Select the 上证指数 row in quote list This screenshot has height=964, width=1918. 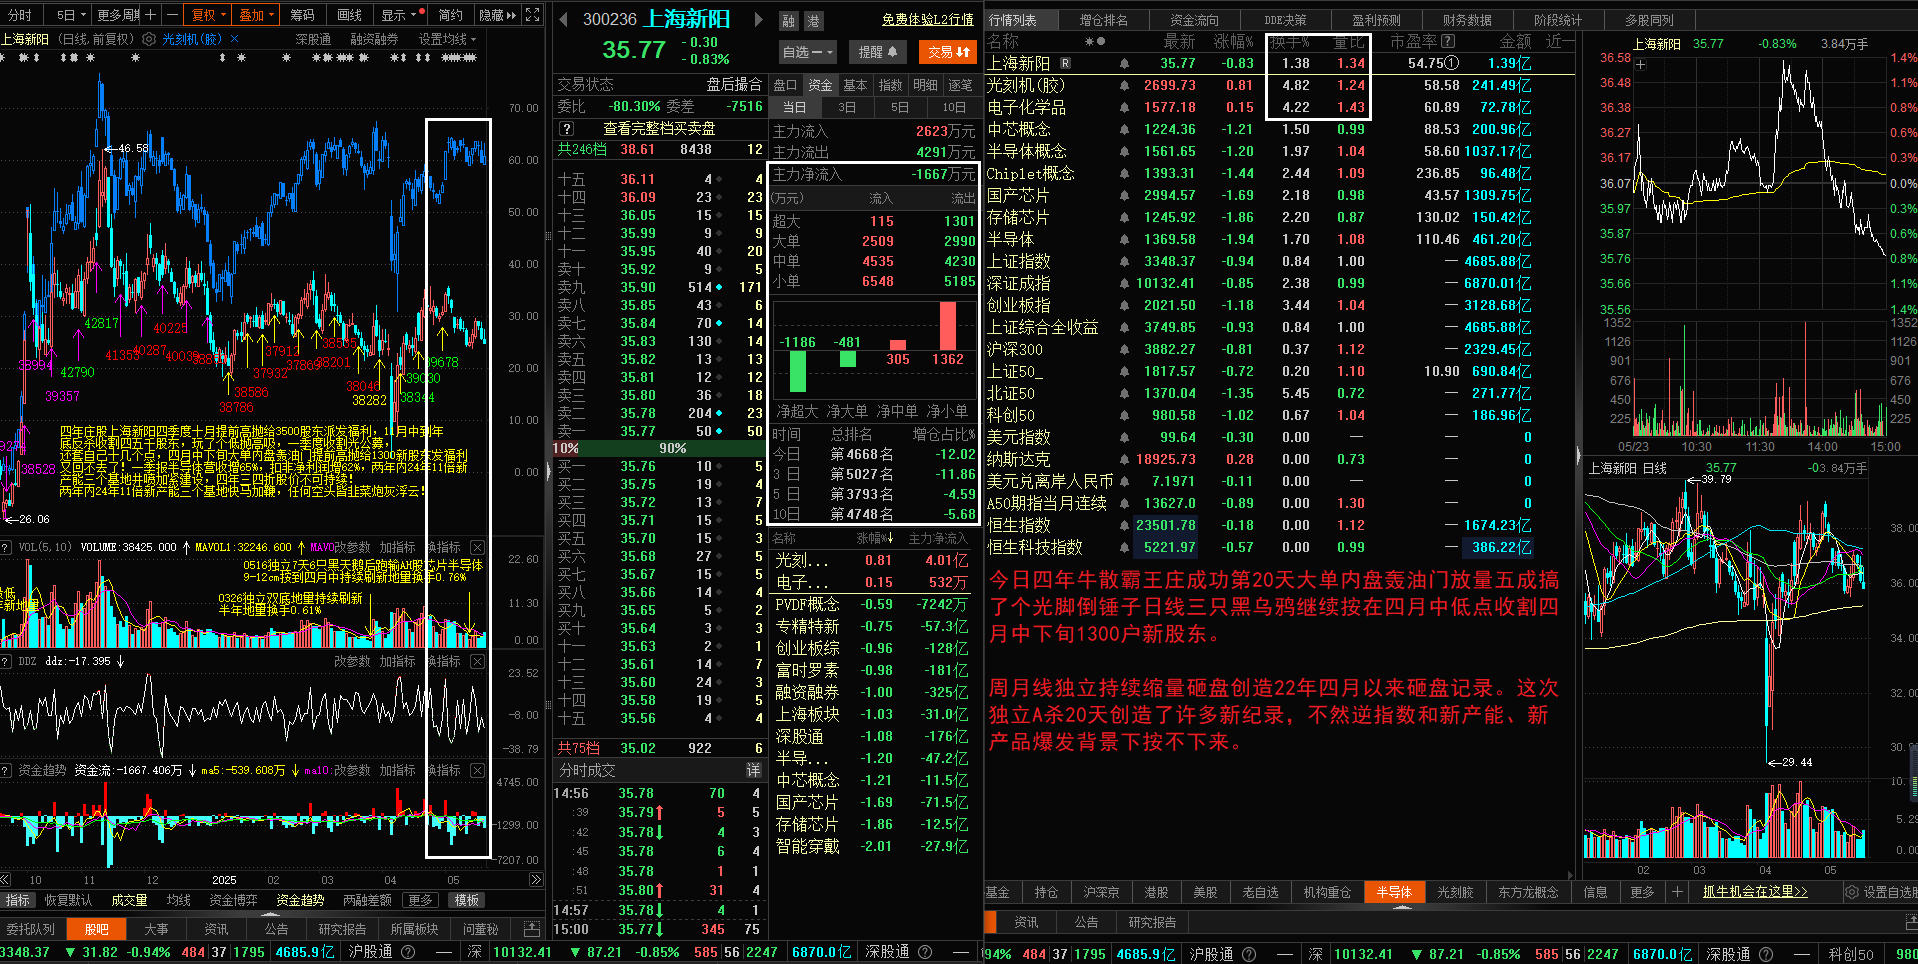pos(1280,261)
